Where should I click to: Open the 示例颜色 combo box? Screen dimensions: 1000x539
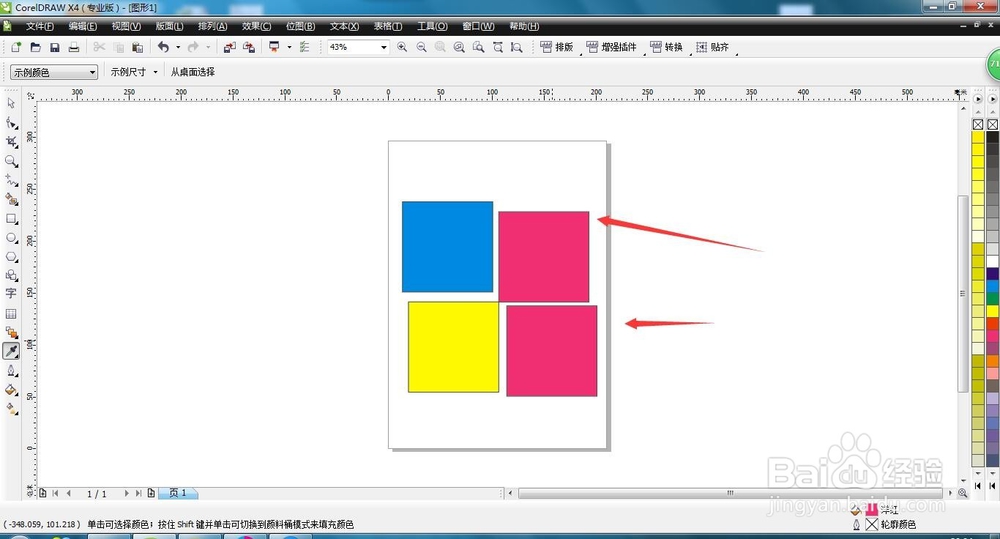coord(54,72)
